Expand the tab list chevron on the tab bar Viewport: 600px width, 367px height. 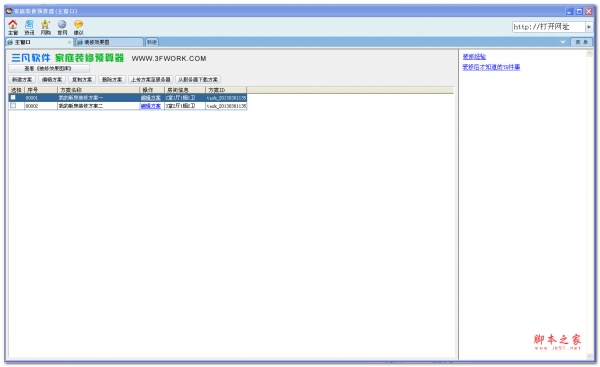click(x=562, y=42)
